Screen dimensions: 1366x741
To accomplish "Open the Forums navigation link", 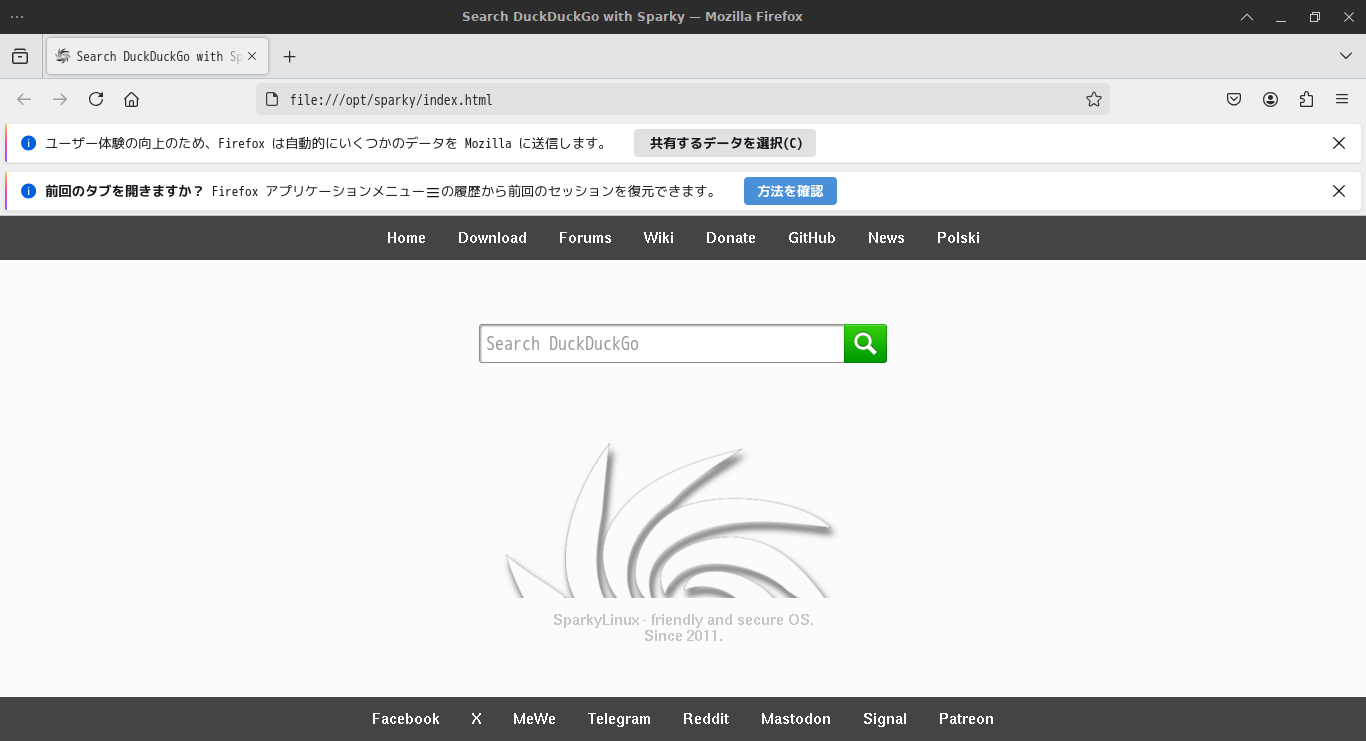I will (x=585, y=238).
